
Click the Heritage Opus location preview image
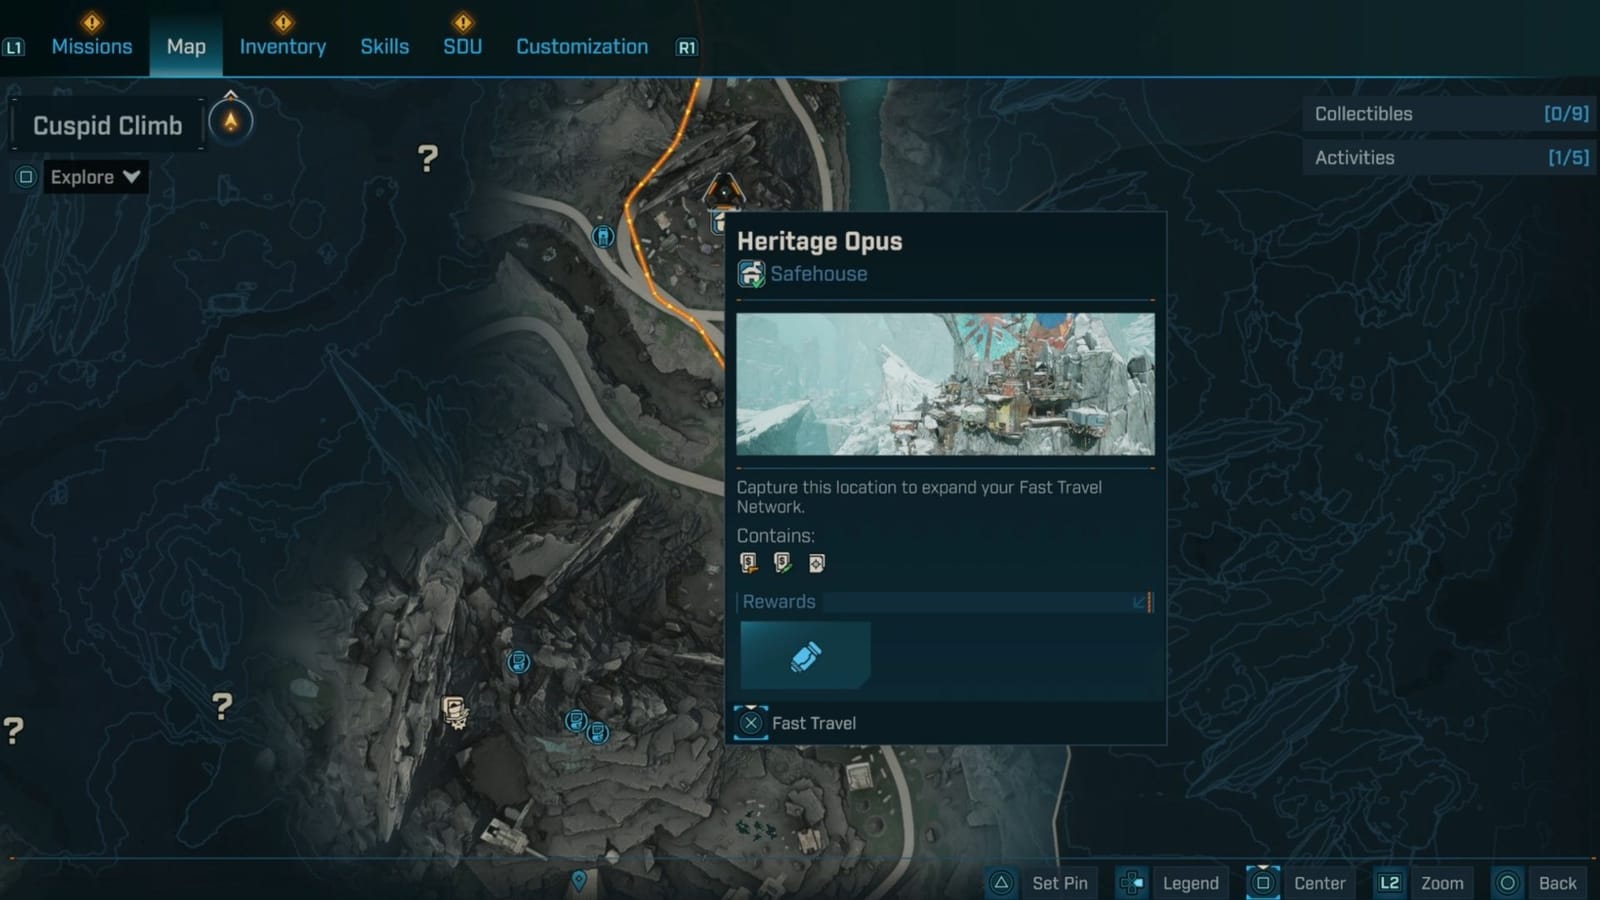pos(945,384)
